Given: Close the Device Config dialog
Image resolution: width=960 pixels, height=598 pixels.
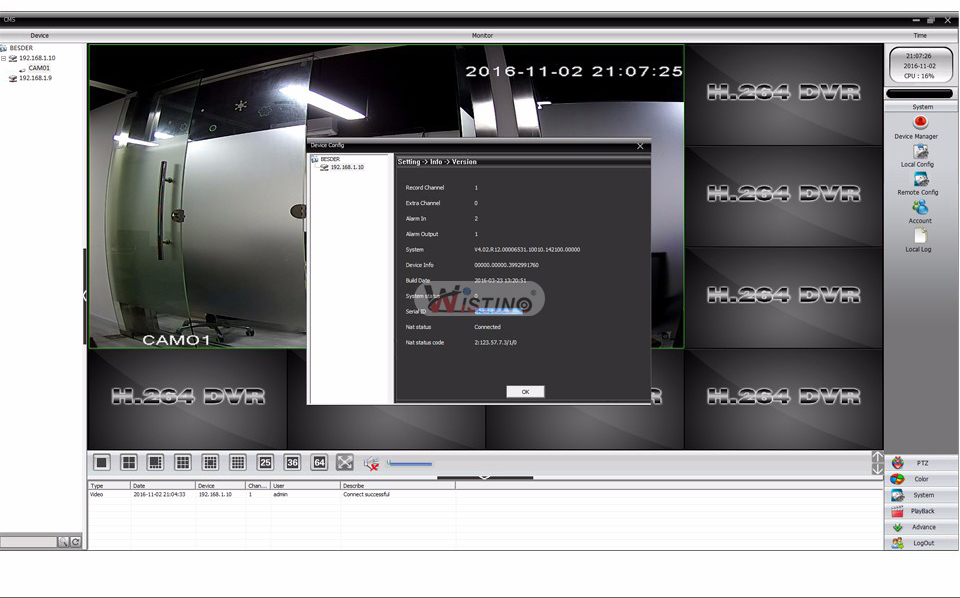Looking at the screenshot, I should 641,146.
